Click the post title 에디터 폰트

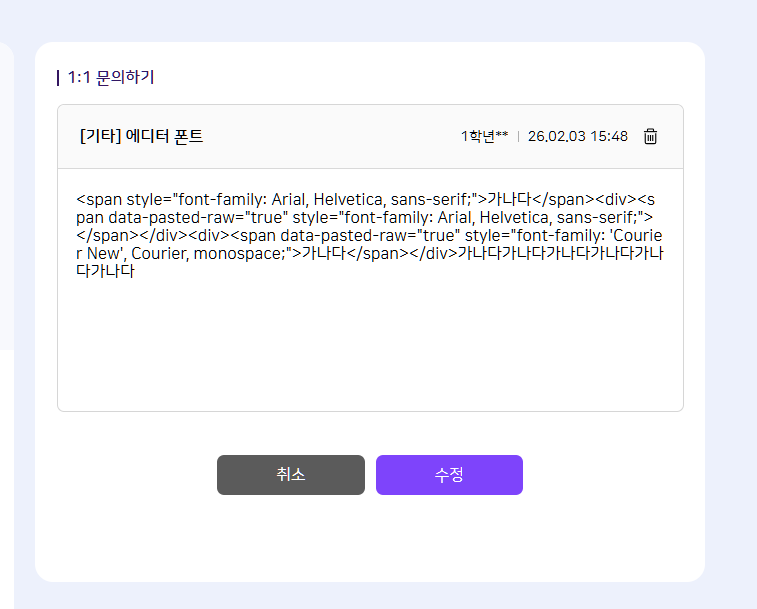click(165, 137)
